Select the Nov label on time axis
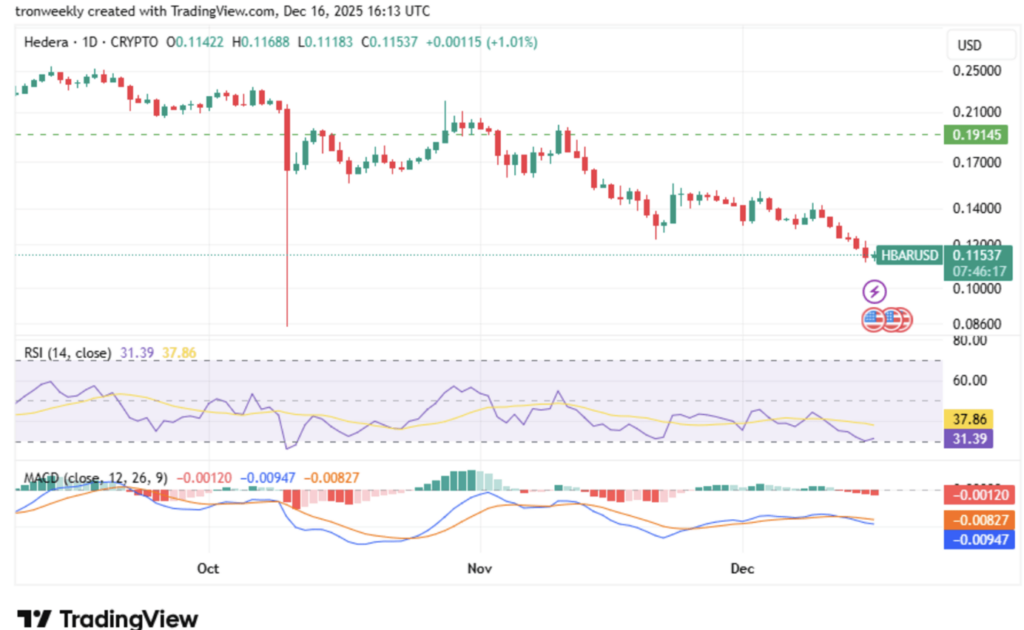Image resolution: width=1024 pixels, height=630 pixels. 480,568
